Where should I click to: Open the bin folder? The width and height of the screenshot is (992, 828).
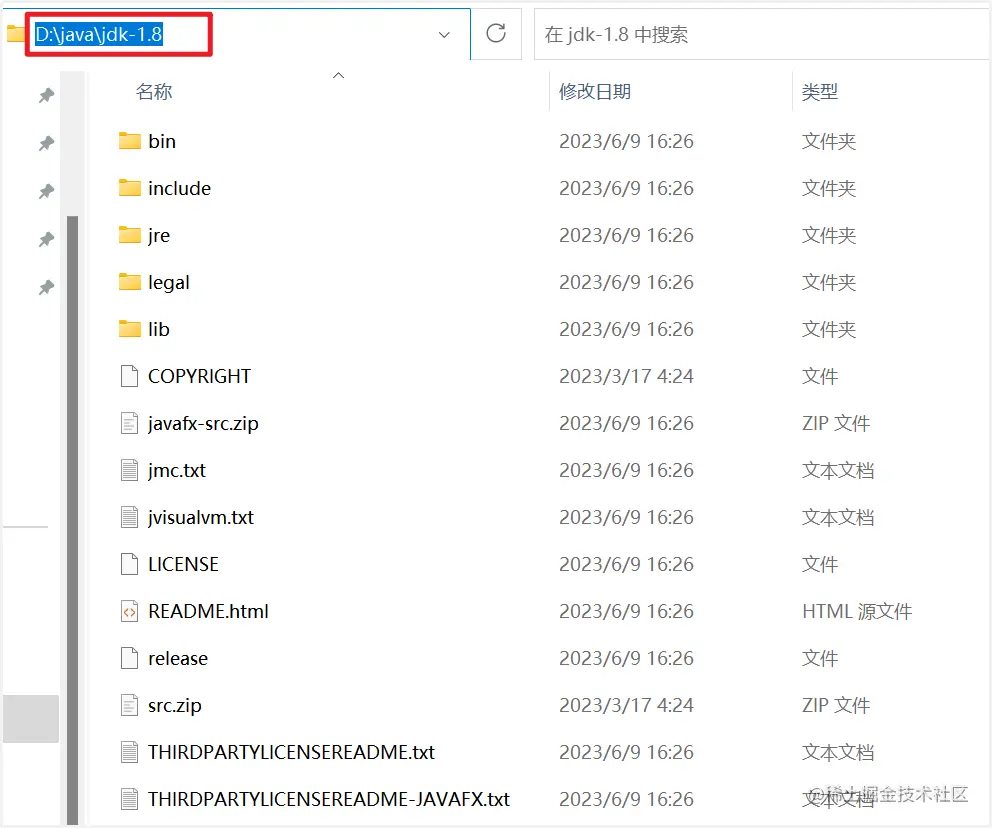(163, 141)
